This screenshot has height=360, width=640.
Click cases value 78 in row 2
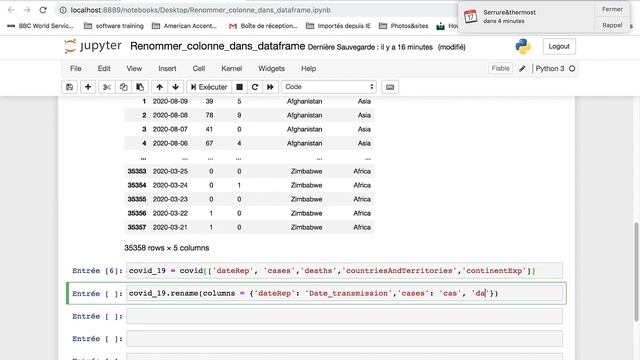(x=209, y=115)
